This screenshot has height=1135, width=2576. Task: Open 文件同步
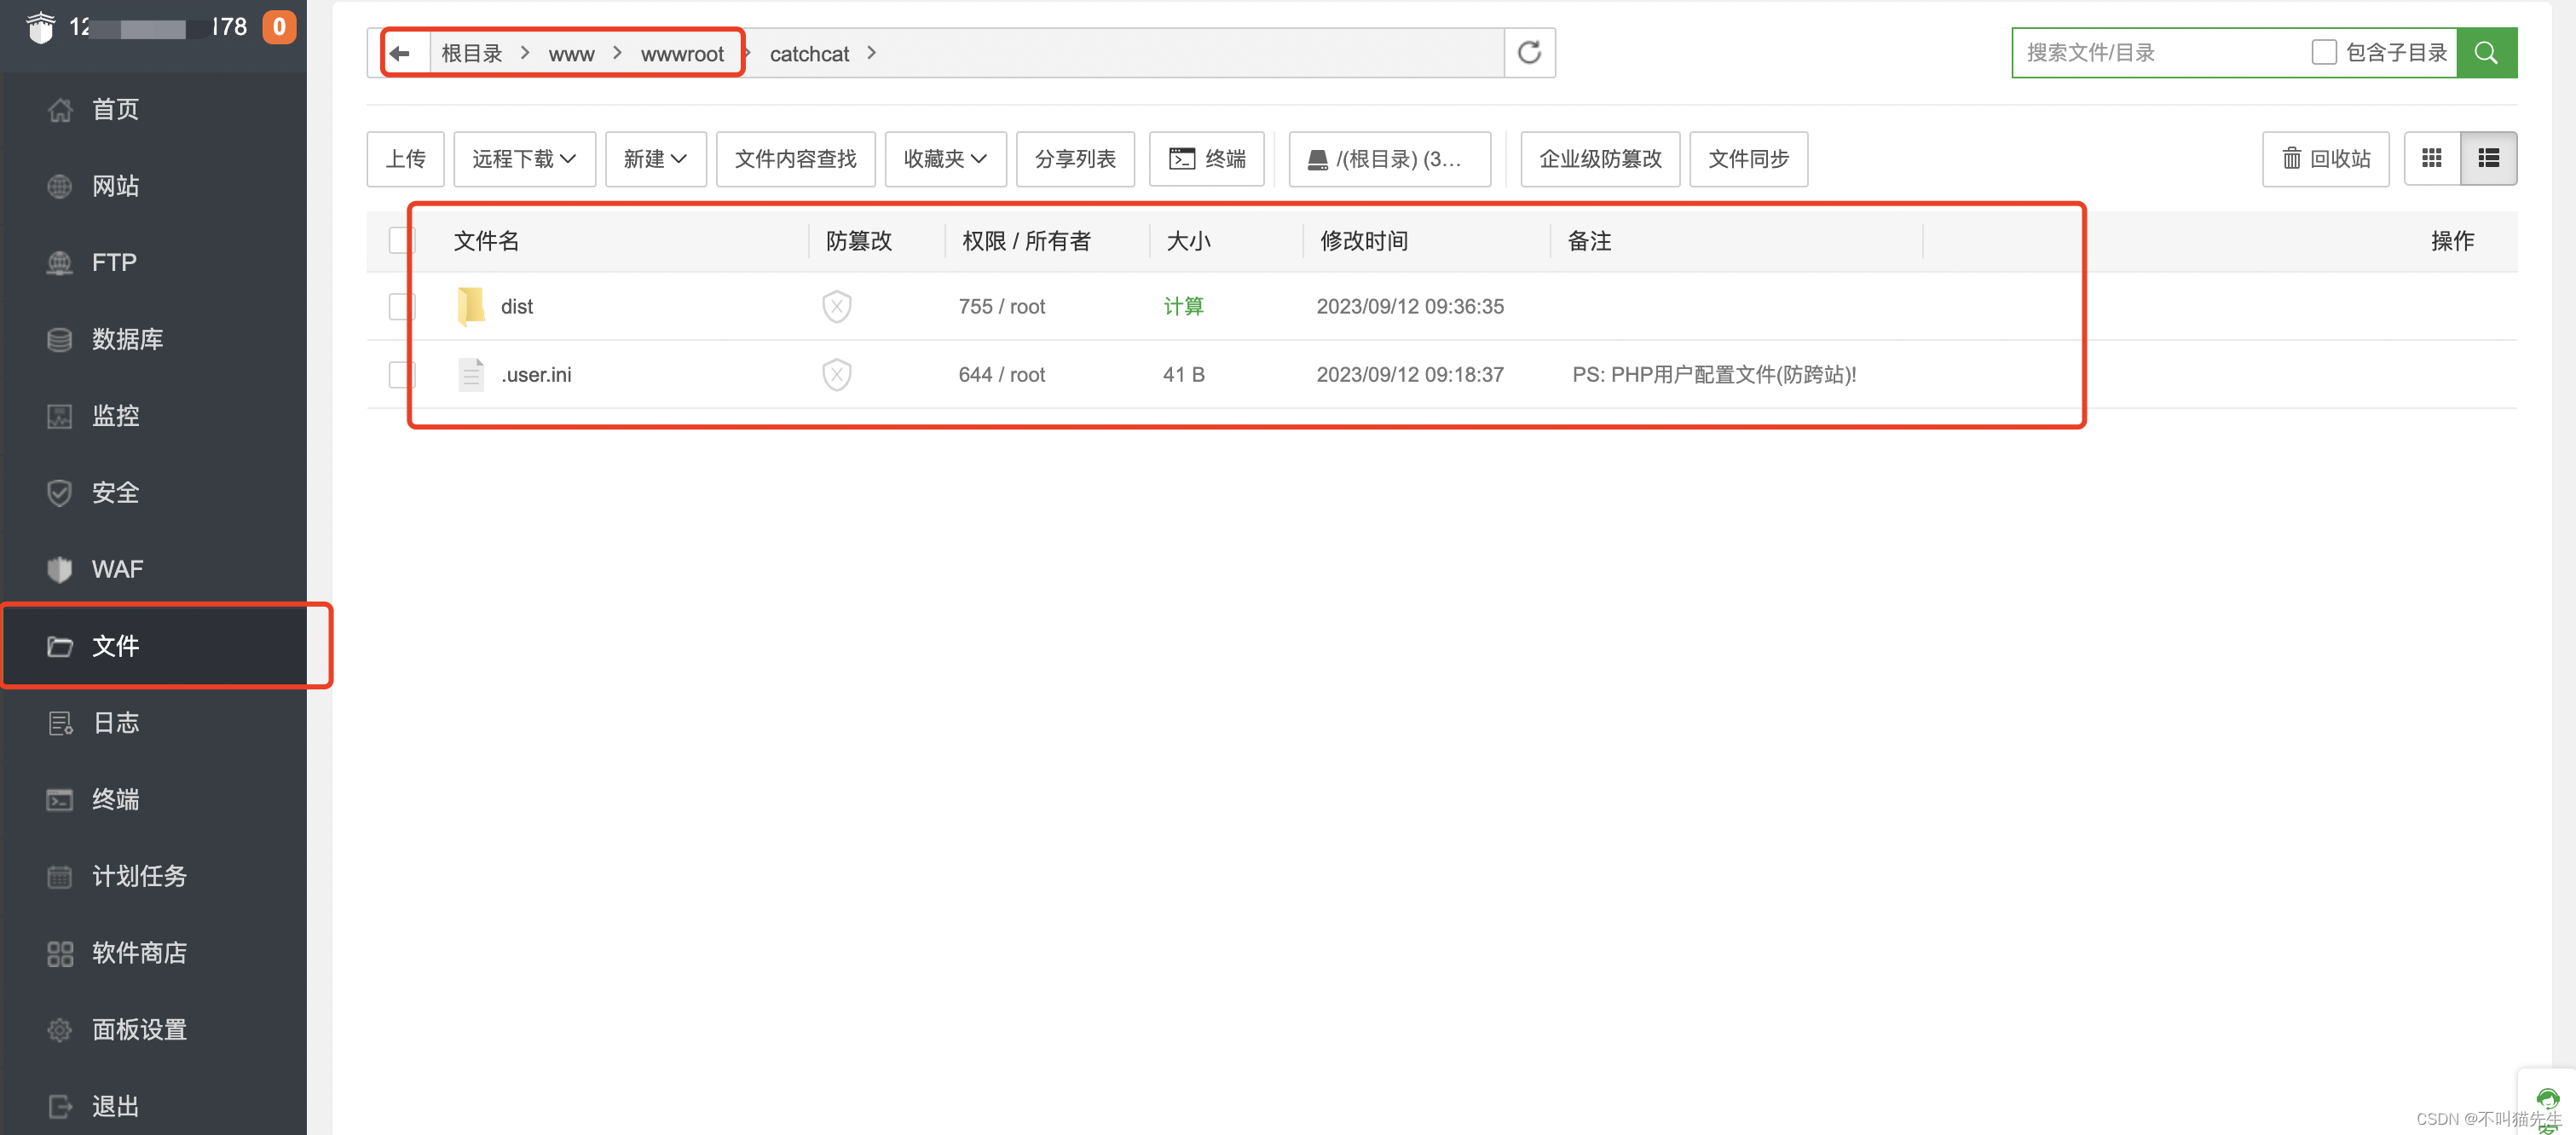coord(1748,158)
